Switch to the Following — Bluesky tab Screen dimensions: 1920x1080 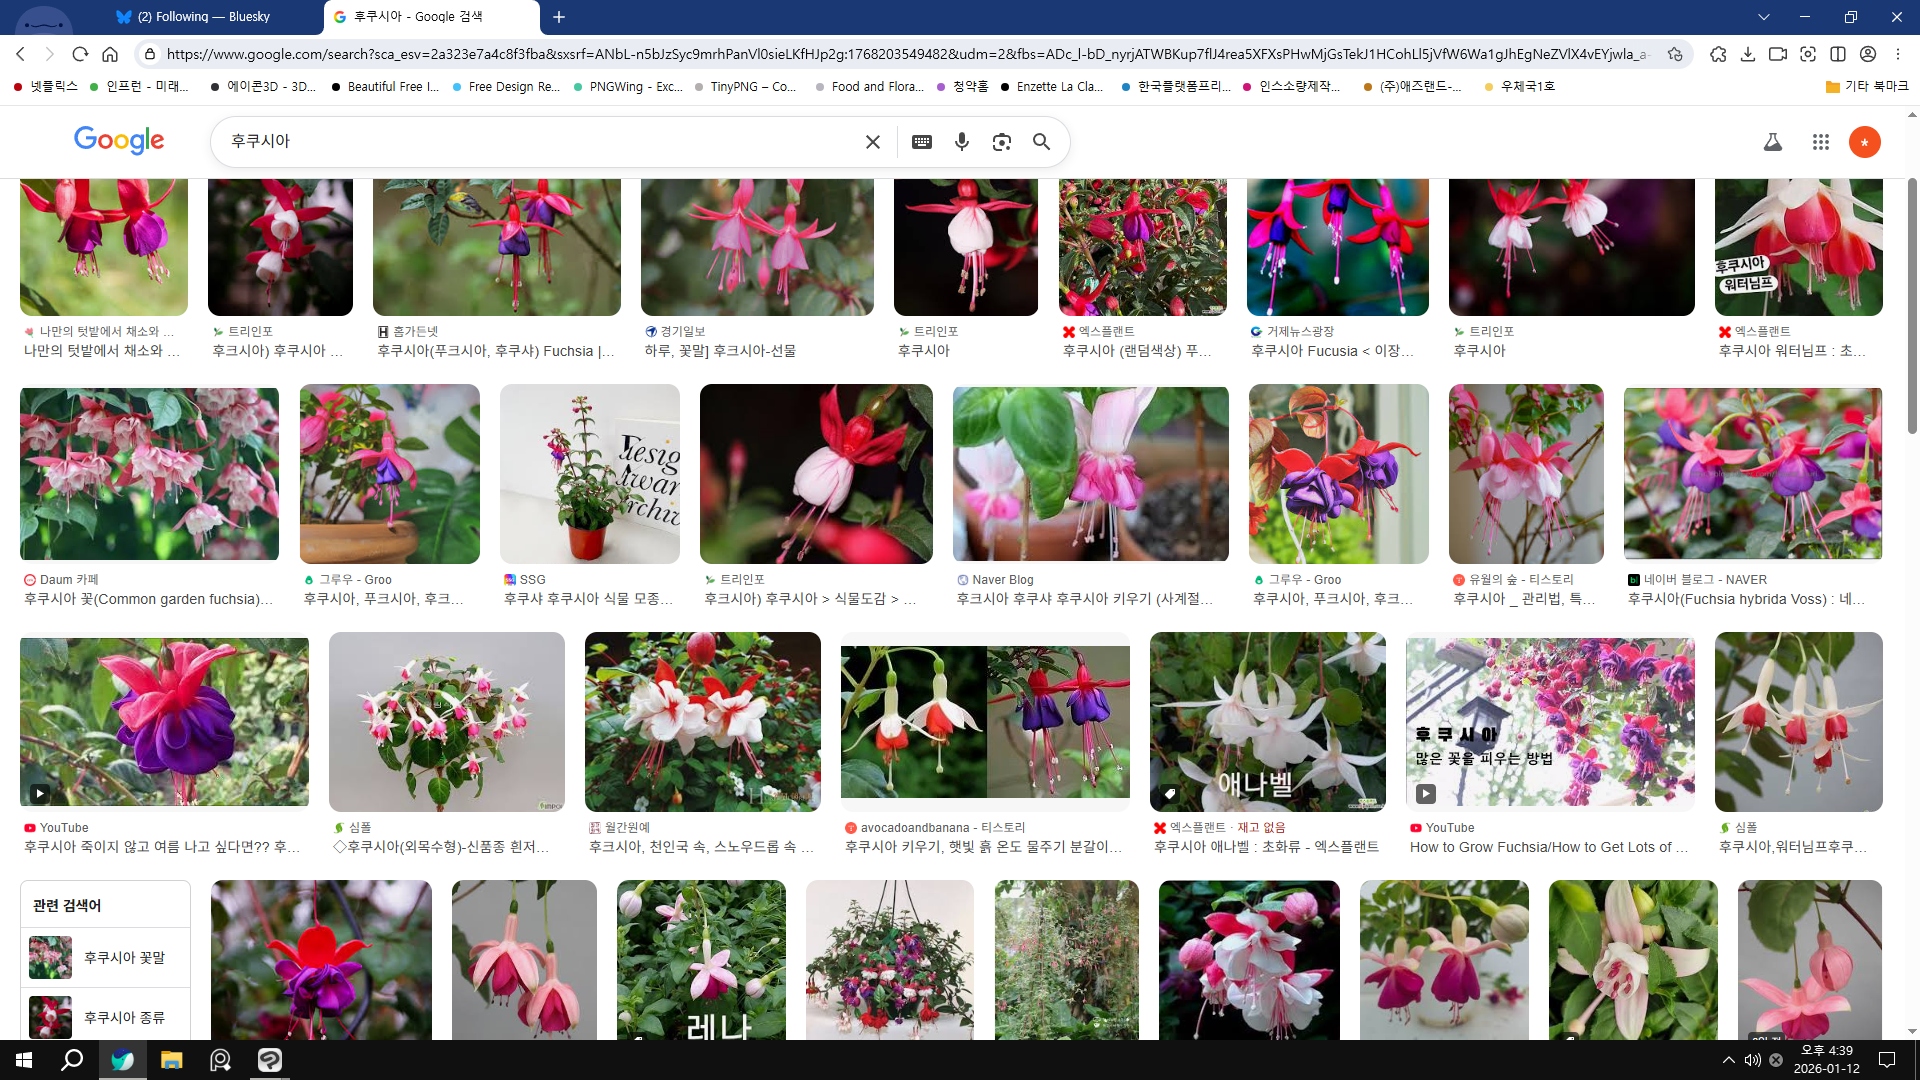point(205,17)
